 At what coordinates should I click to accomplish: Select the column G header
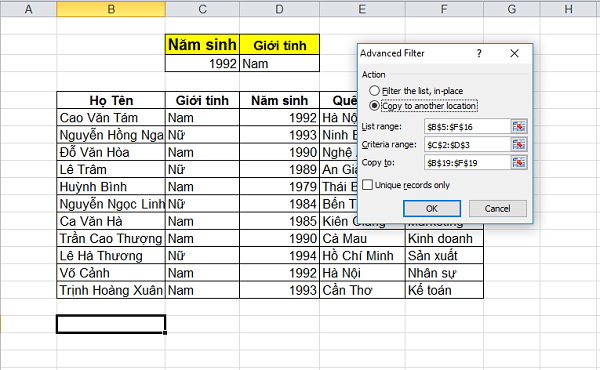click(512, 9)
